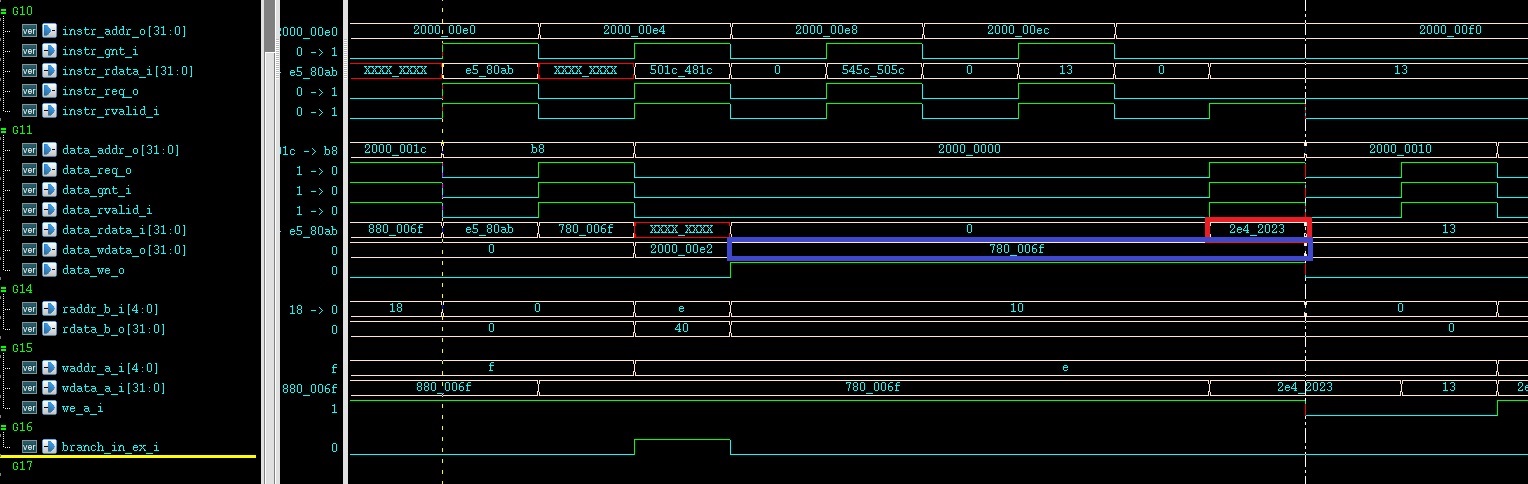Click the bus icon beside data_addr_o[31:0]
This screenshot has width=1528, height=484.
pos(48,150)
